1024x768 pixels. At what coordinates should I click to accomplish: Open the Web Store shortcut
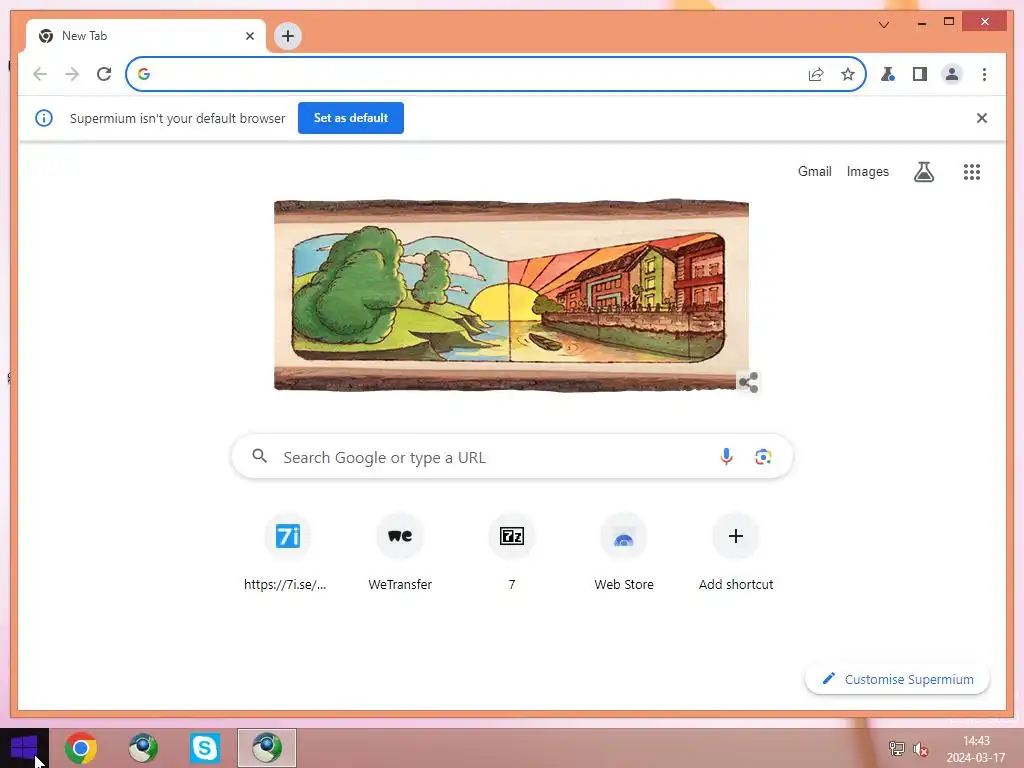pyautogui.click(x=624, y=552)
